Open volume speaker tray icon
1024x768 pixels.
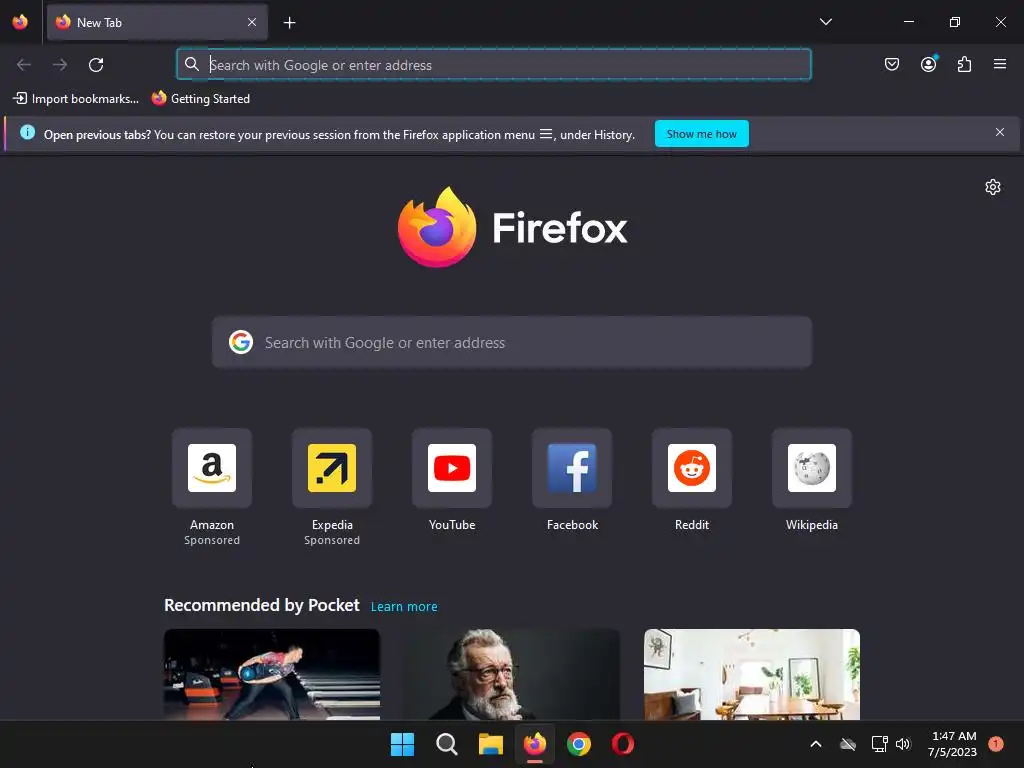tap(903, 744)
